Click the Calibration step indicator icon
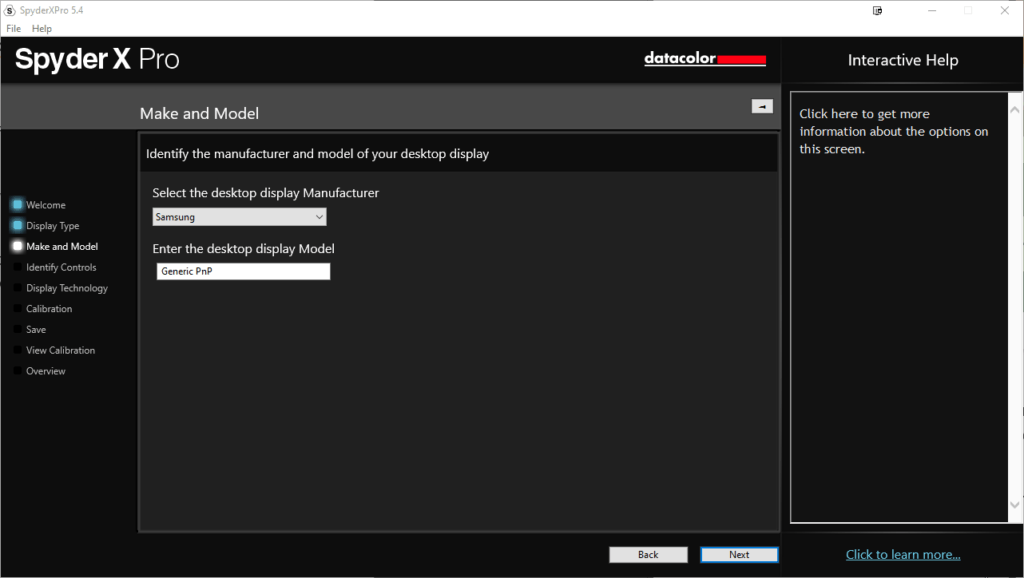This screenshot has width=1024, height=578. (x=17, y=309)
